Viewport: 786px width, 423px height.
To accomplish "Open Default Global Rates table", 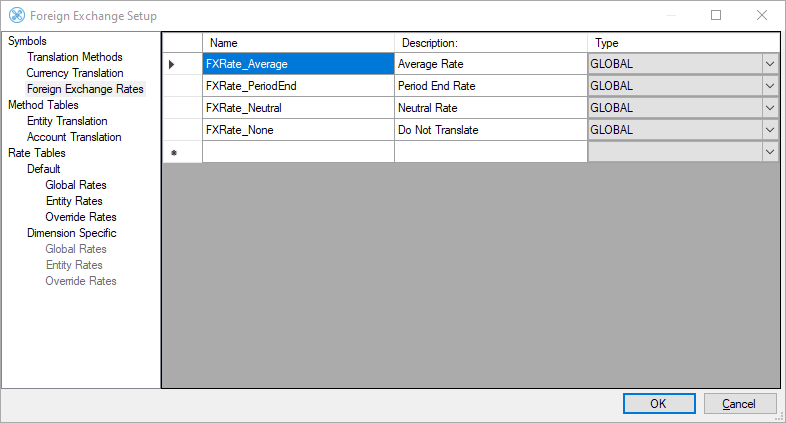I will point(76,185).
